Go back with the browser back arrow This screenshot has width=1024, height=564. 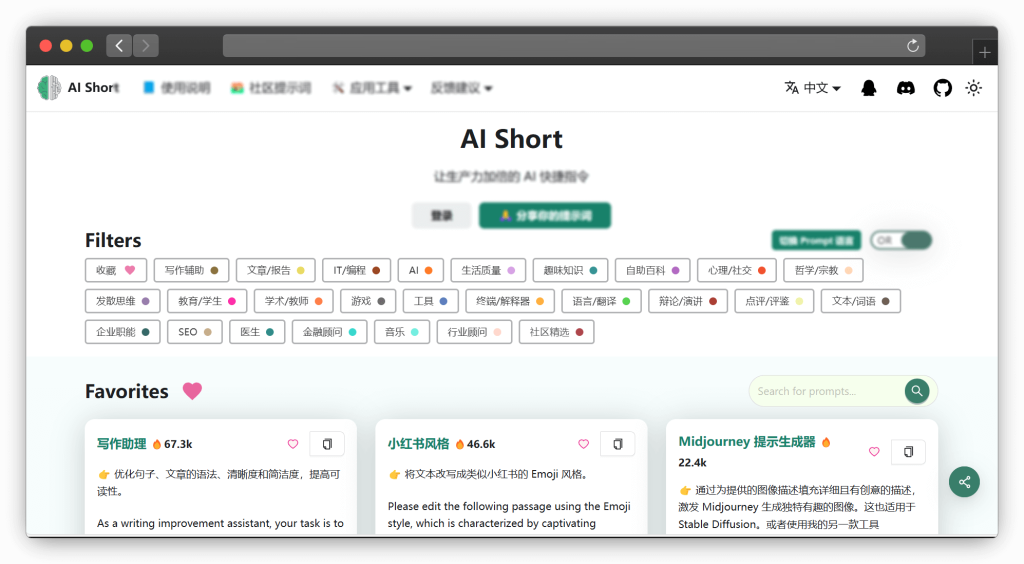coord(119,46)
